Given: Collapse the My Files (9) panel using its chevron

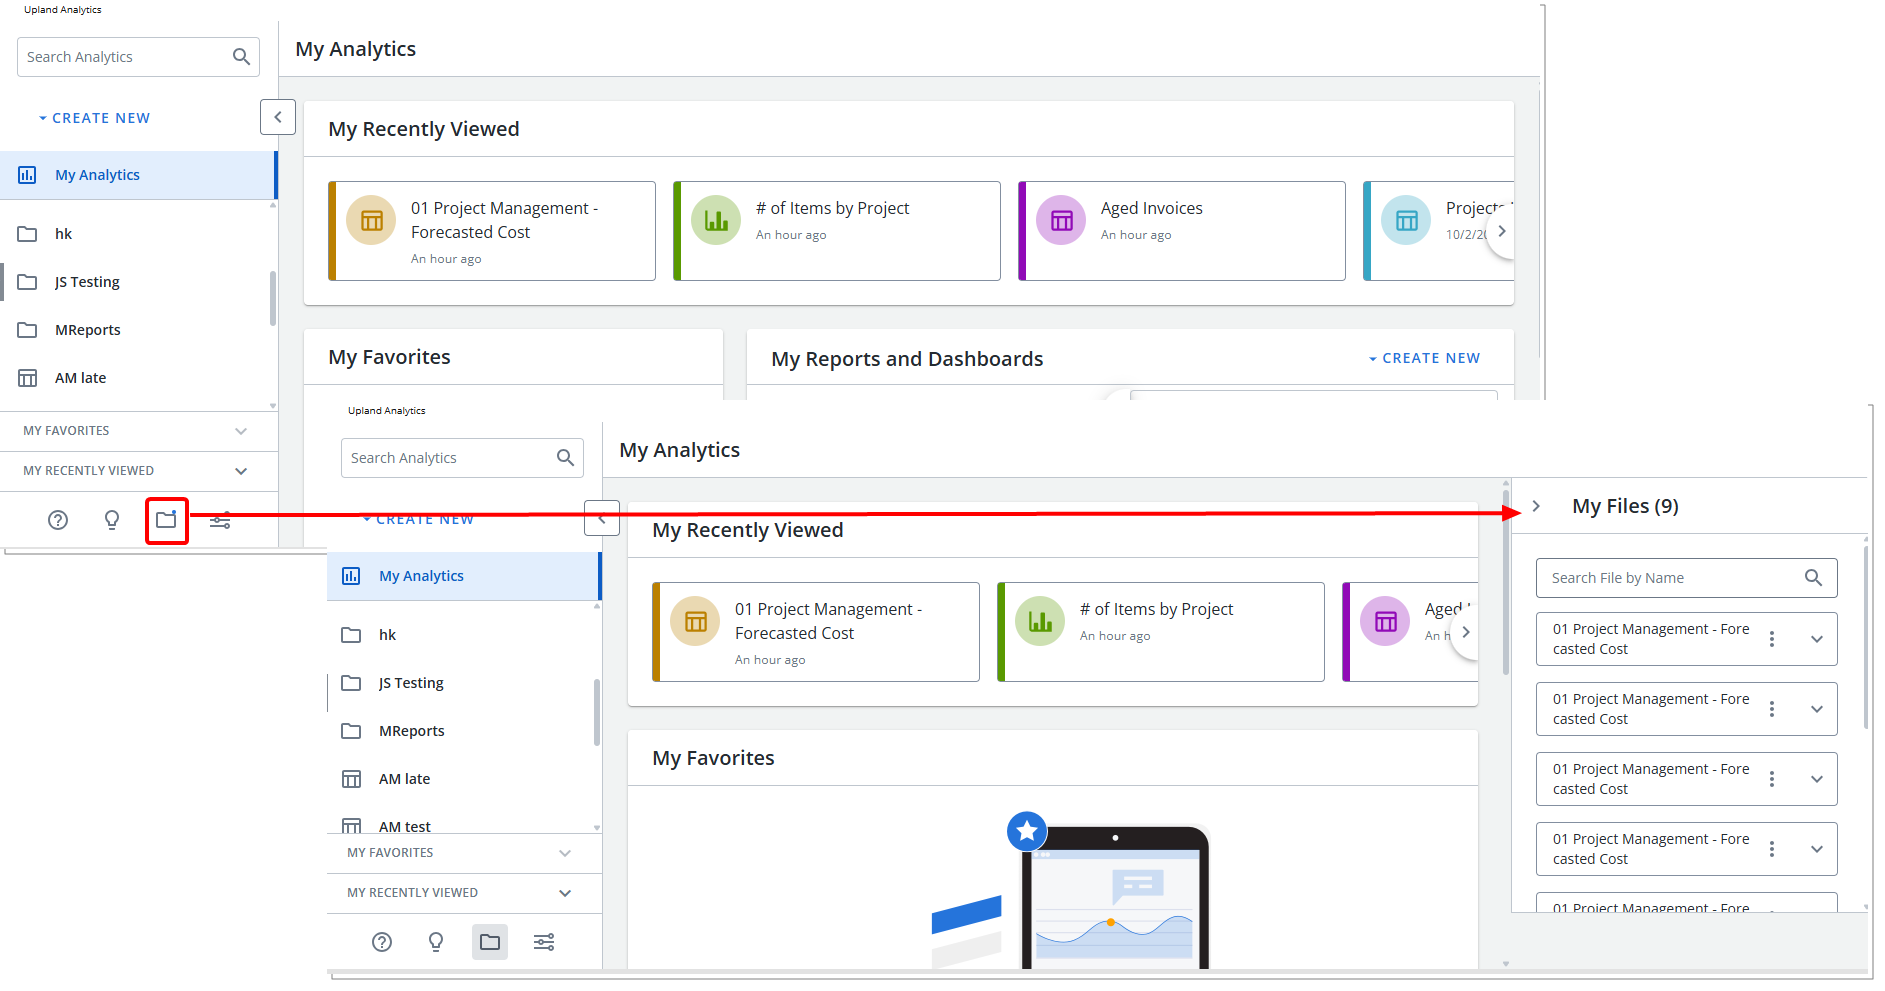Looking at the screenshot, I should click(x=1536, y=506).
